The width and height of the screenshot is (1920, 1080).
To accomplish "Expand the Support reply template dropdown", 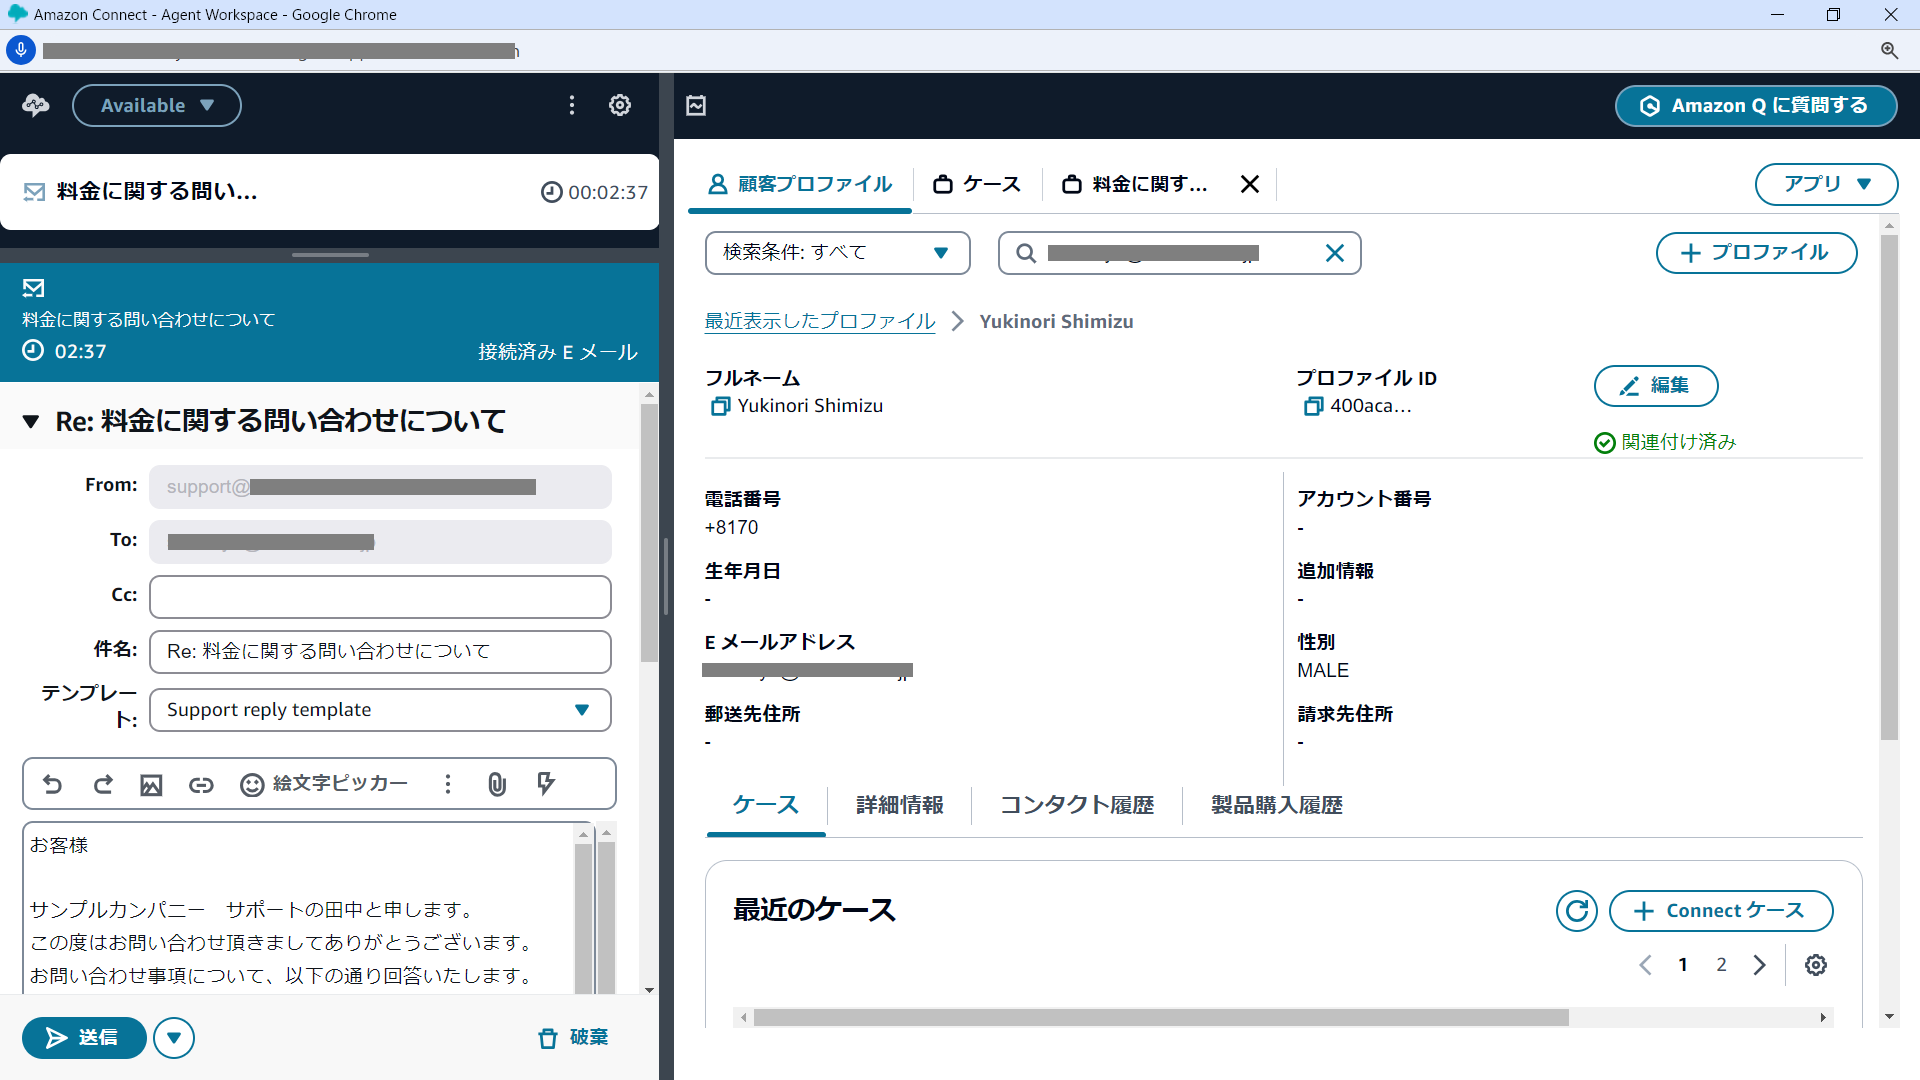I will coord(380,710).
